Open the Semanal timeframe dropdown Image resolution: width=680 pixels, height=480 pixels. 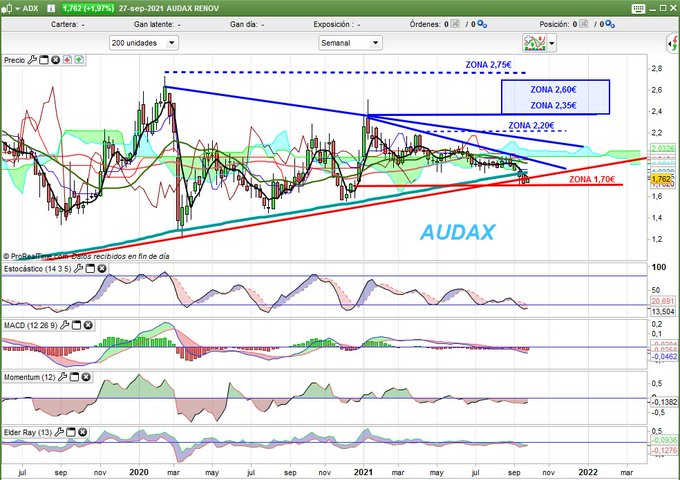click(350, 43)
